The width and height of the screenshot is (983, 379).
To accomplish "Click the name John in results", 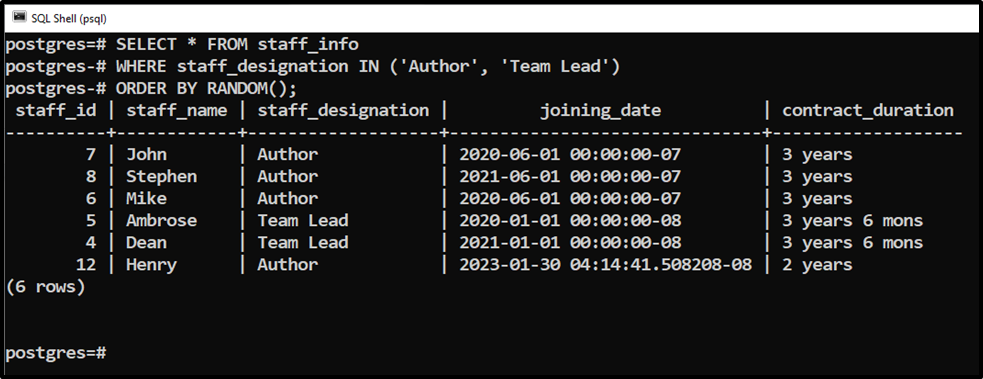I will click(x=147, y=154).
